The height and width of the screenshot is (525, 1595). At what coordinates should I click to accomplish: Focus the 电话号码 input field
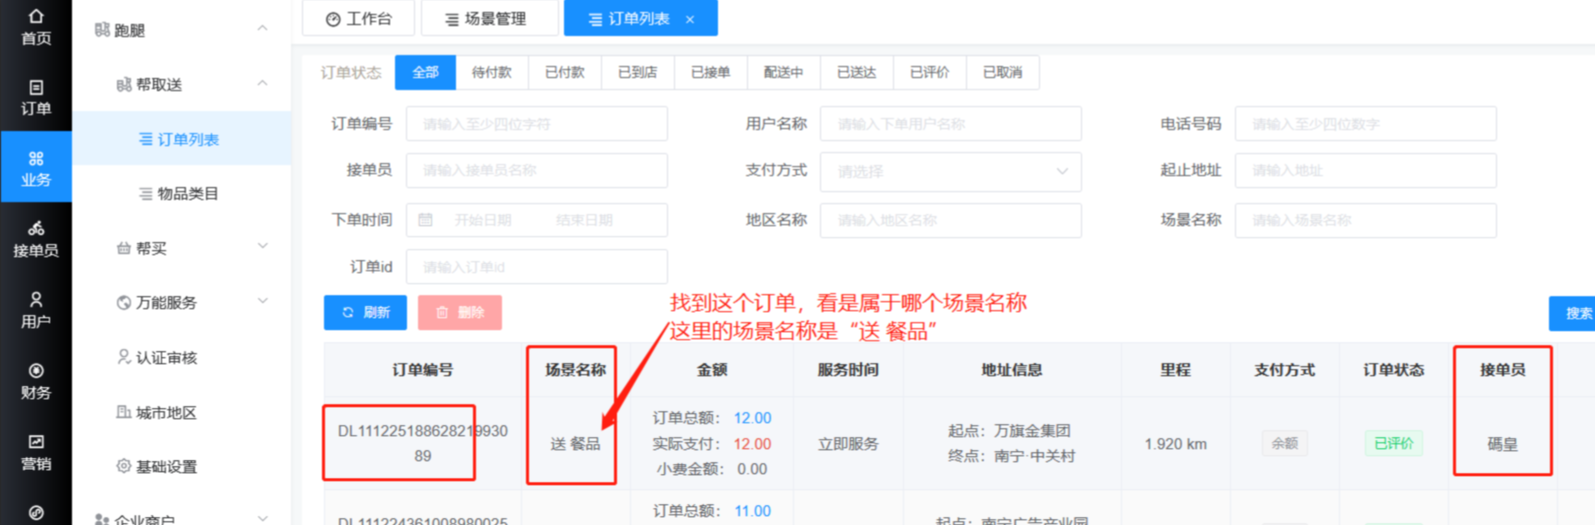pos(1365,124)
